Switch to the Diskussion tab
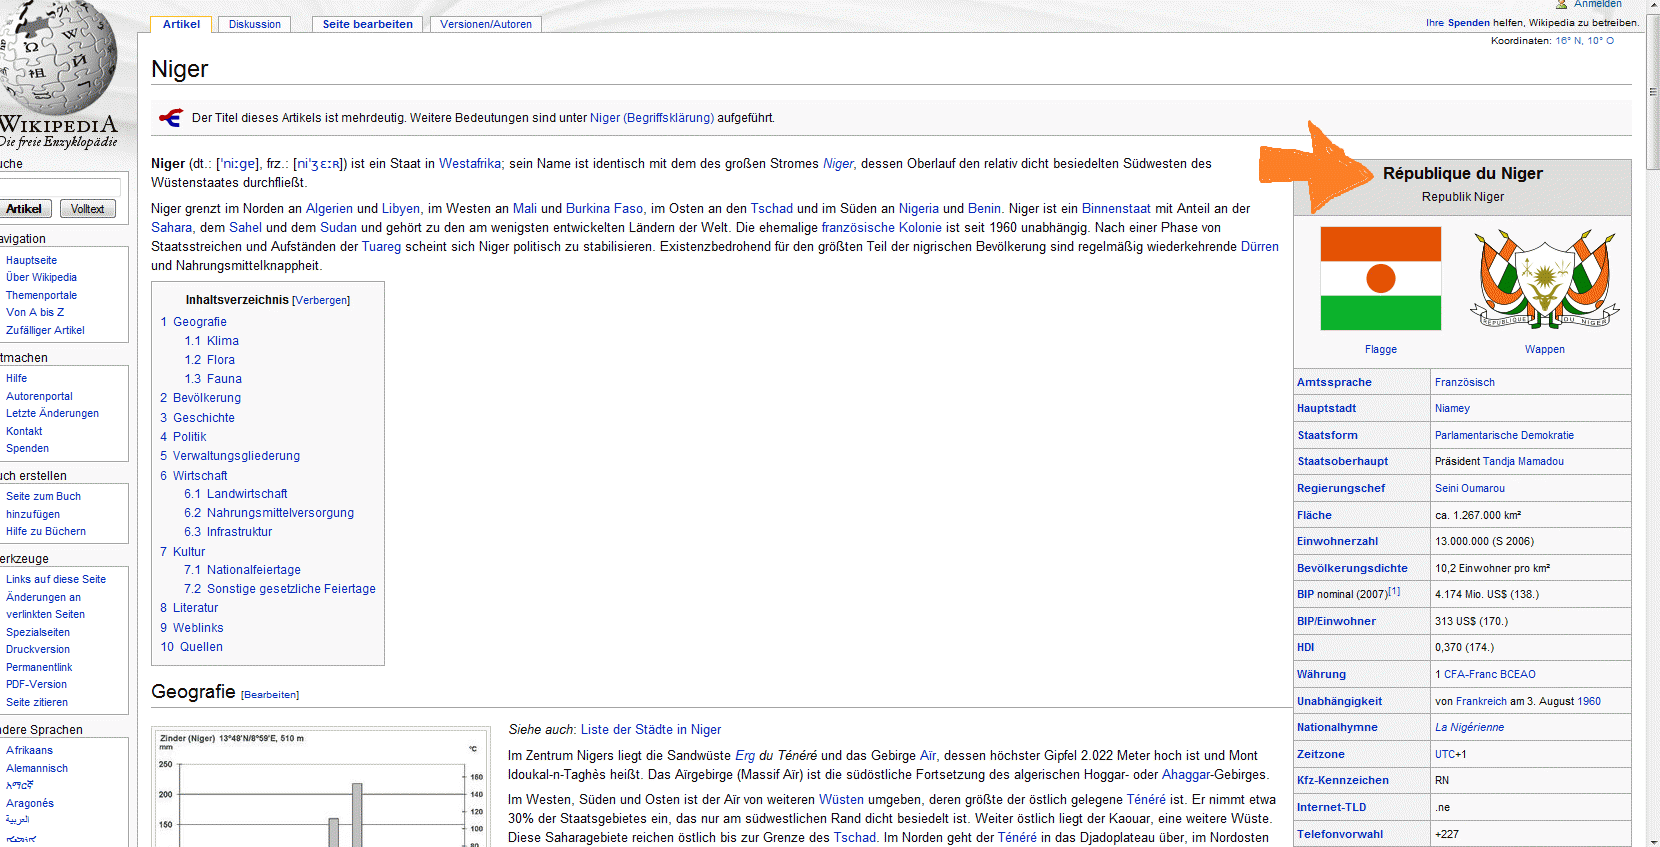This screenshot has width=1660, height=847. (255, 24)
